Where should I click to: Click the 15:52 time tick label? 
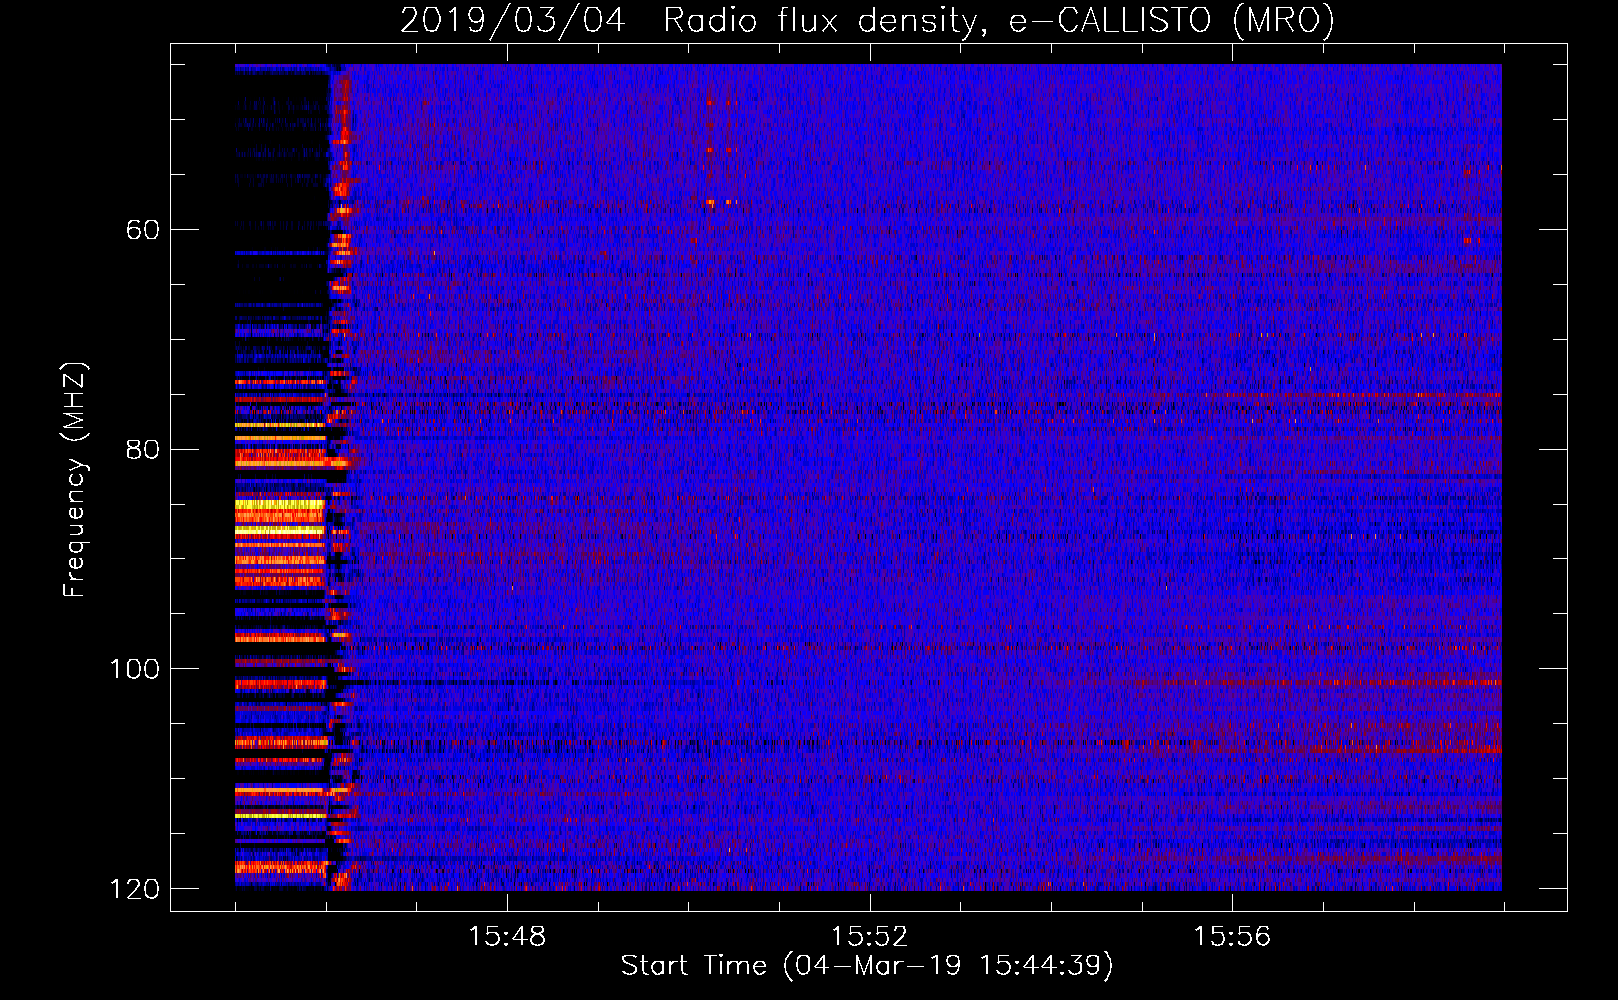coord(869,936)
